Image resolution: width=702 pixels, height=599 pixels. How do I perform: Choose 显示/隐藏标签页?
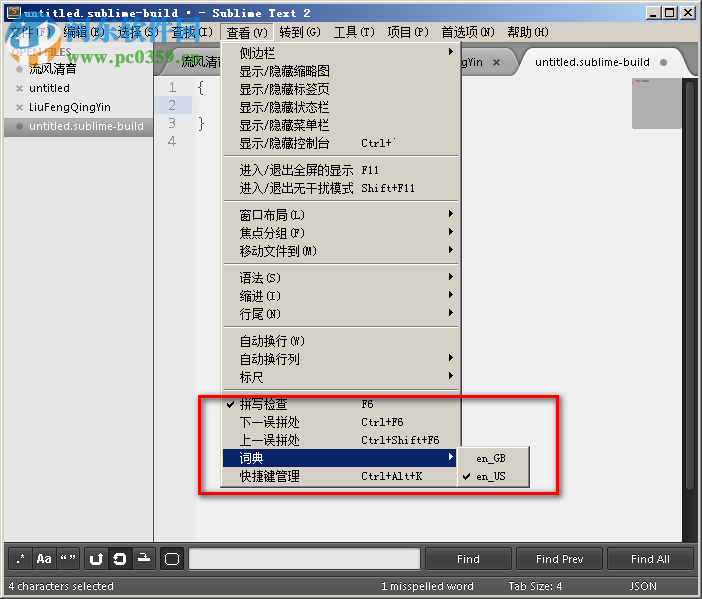pyautogui.click(x=340, y=89)
